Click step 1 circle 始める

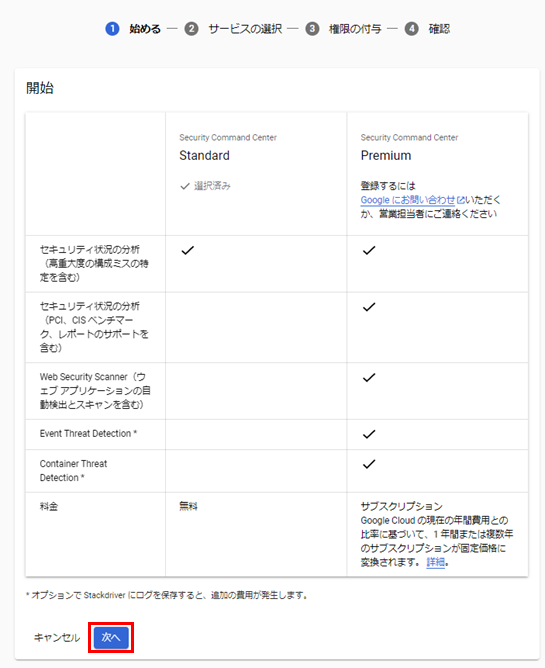[112, 29]
